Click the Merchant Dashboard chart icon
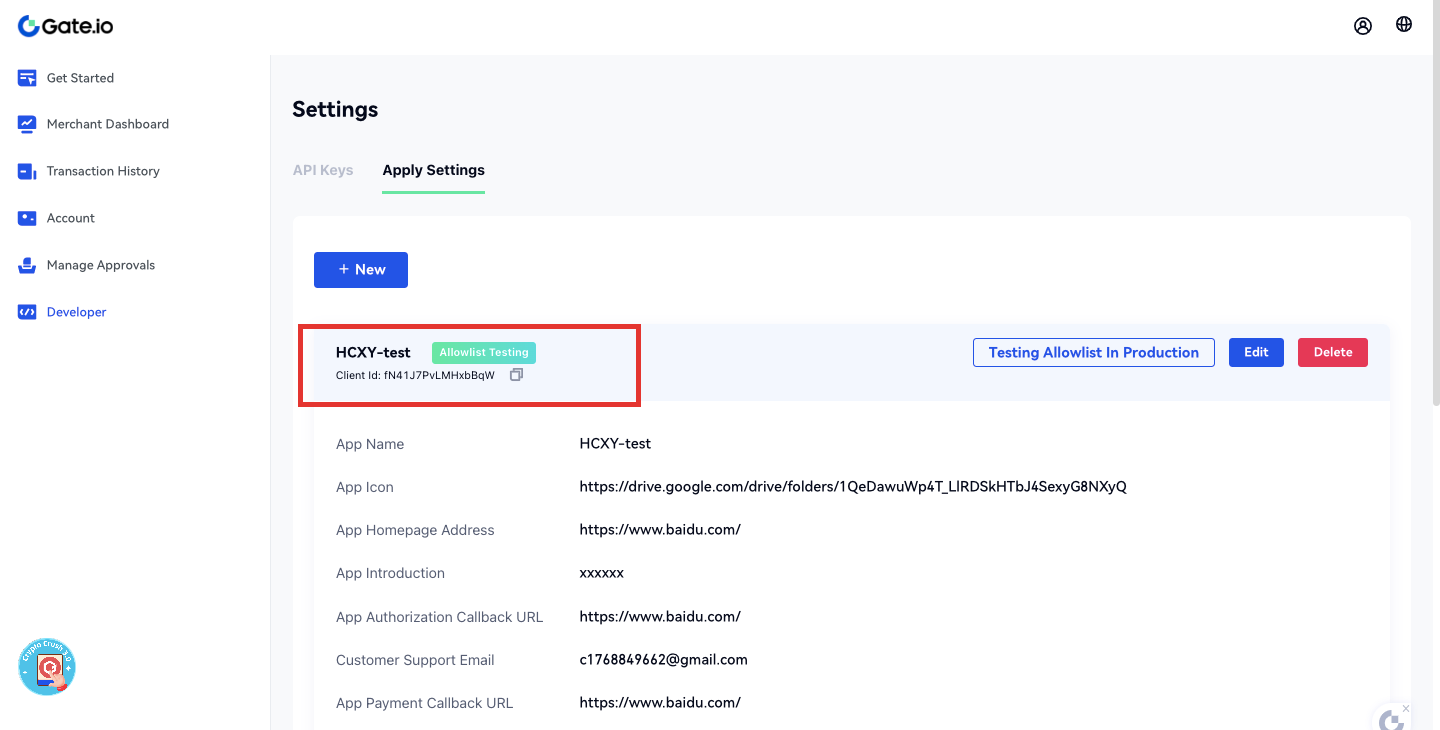The image size is (1440, 730). coord(27,124)
